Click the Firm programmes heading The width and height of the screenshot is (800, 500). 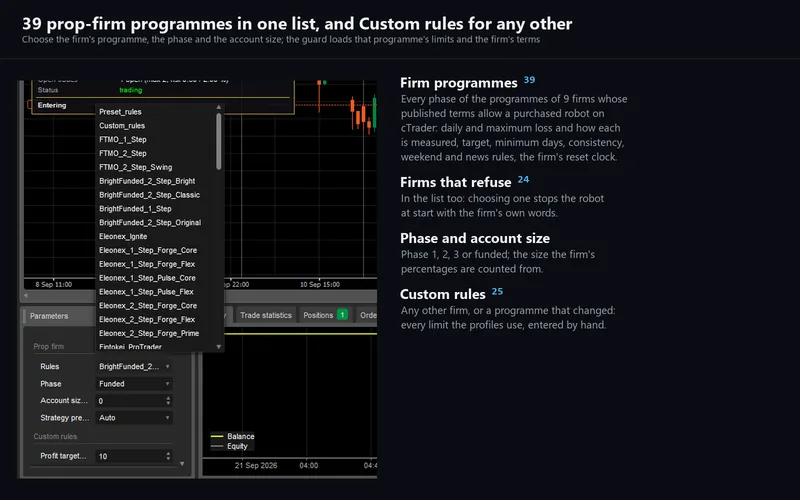coord(459,83)
